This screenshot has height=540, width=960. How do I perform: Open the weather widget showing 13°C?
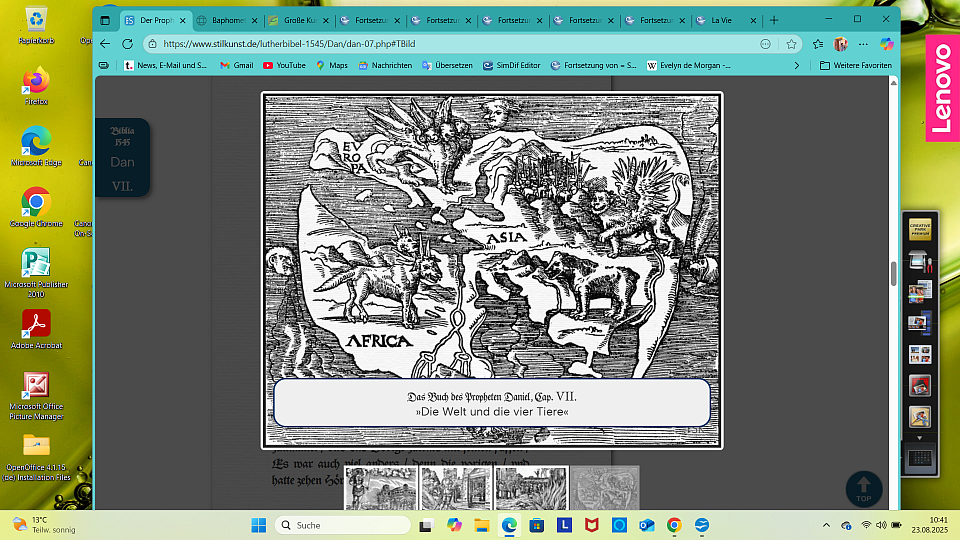pyautogui.click(x=44, y=525)
